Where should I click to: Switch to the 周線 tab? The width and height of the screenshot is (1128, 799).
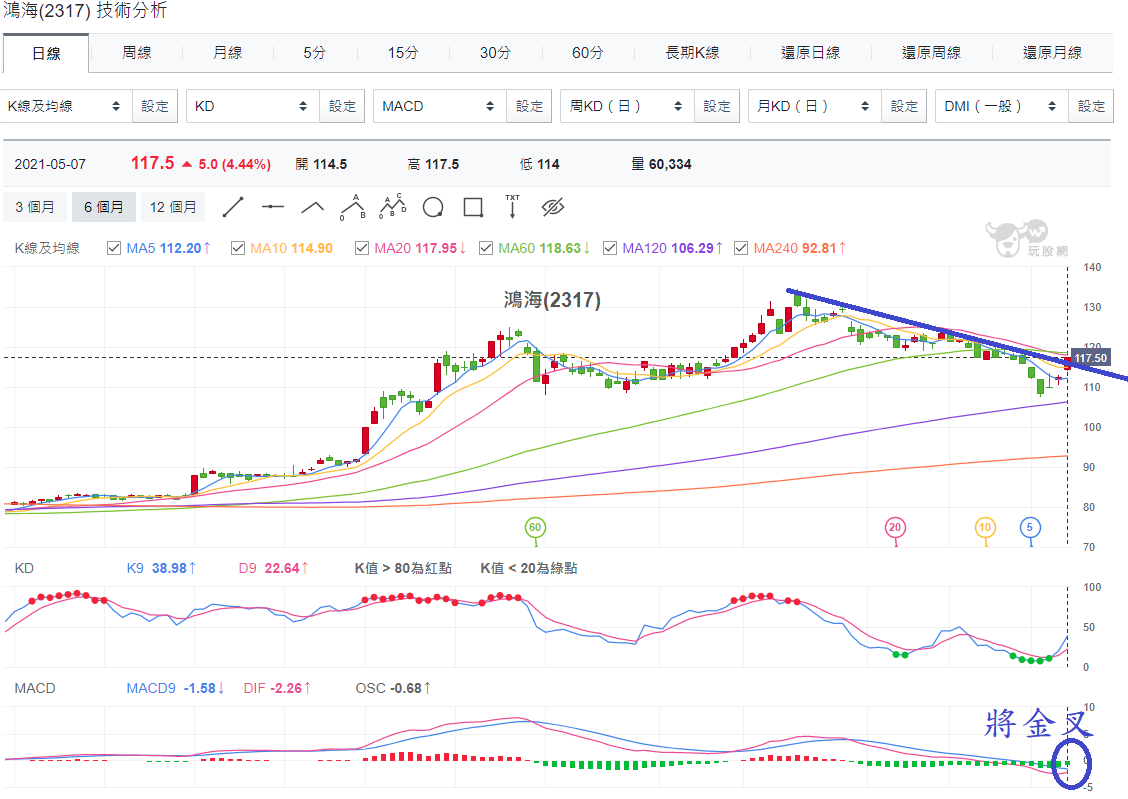pos(137,52)
